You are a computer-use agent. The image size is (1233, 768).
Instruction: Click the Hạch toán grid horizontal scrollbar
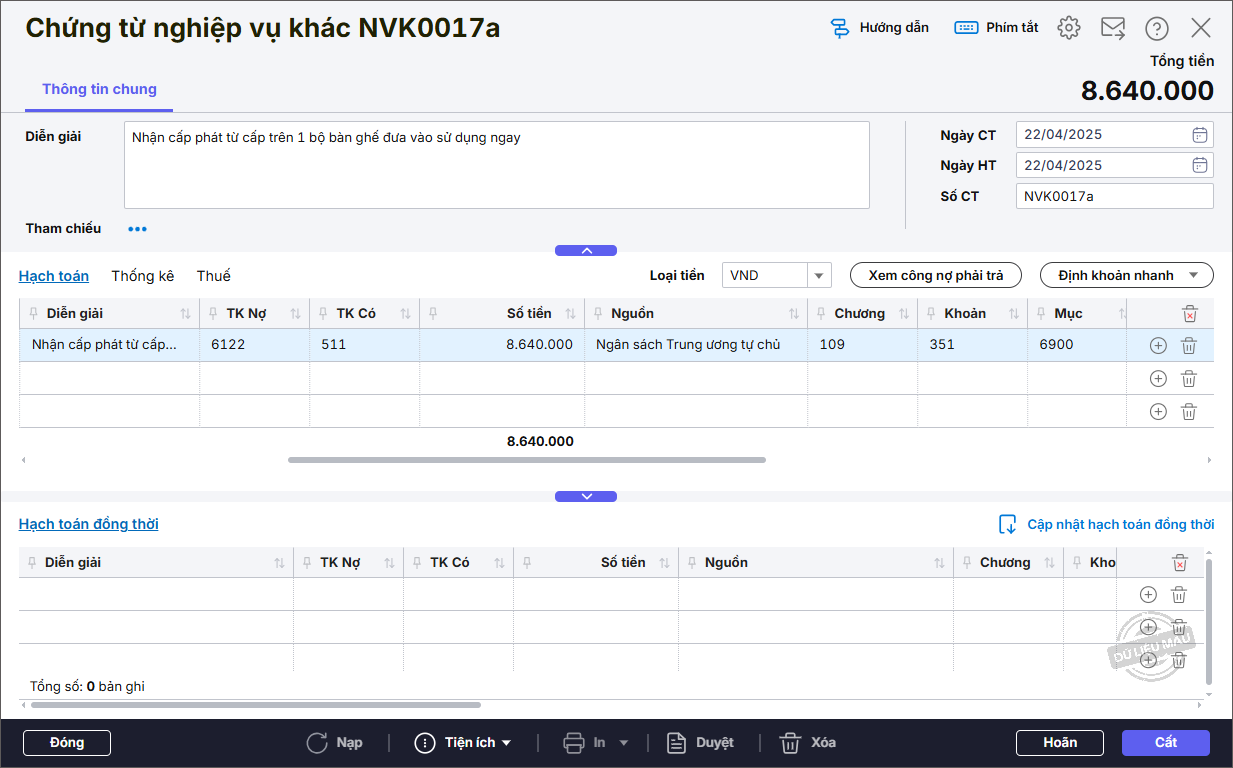point(526,460)
